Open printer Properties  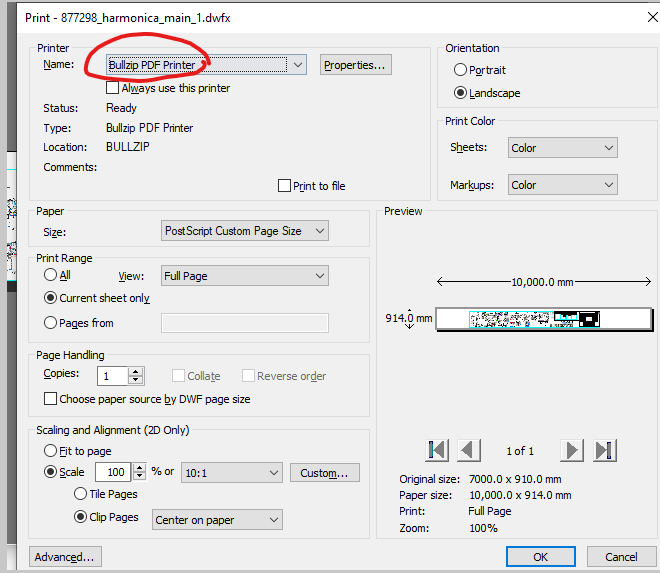tap(356, 65)
